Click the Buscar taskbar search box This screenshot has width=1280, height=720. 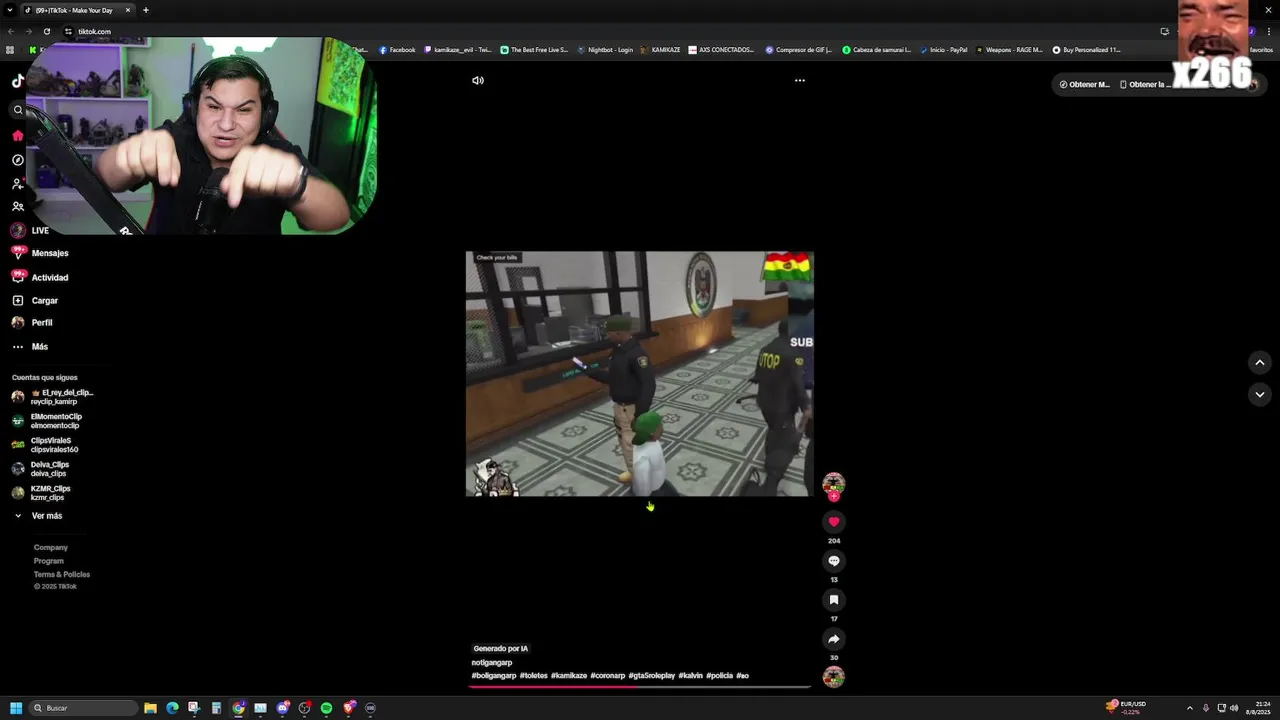[x=83, y=708]
